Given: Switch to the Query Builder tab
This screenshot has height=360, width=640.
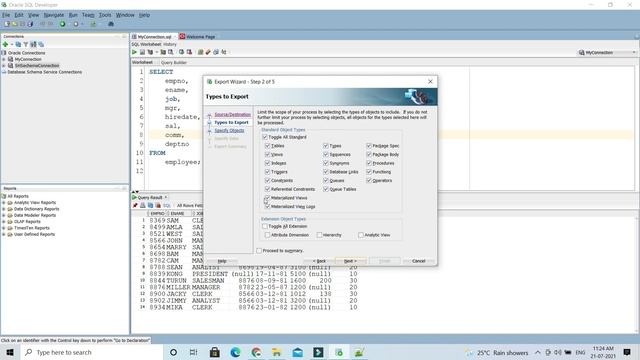Looking at the screenshot, I should 173,63.
